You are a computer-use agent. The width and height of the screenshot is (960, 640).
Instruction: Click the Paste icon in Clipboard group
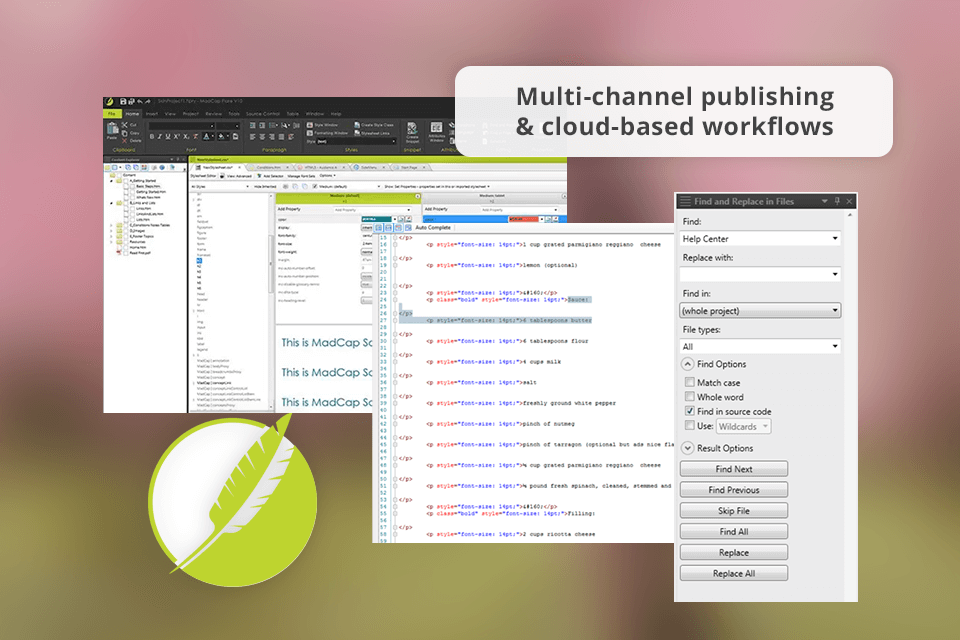coord(113,127)
